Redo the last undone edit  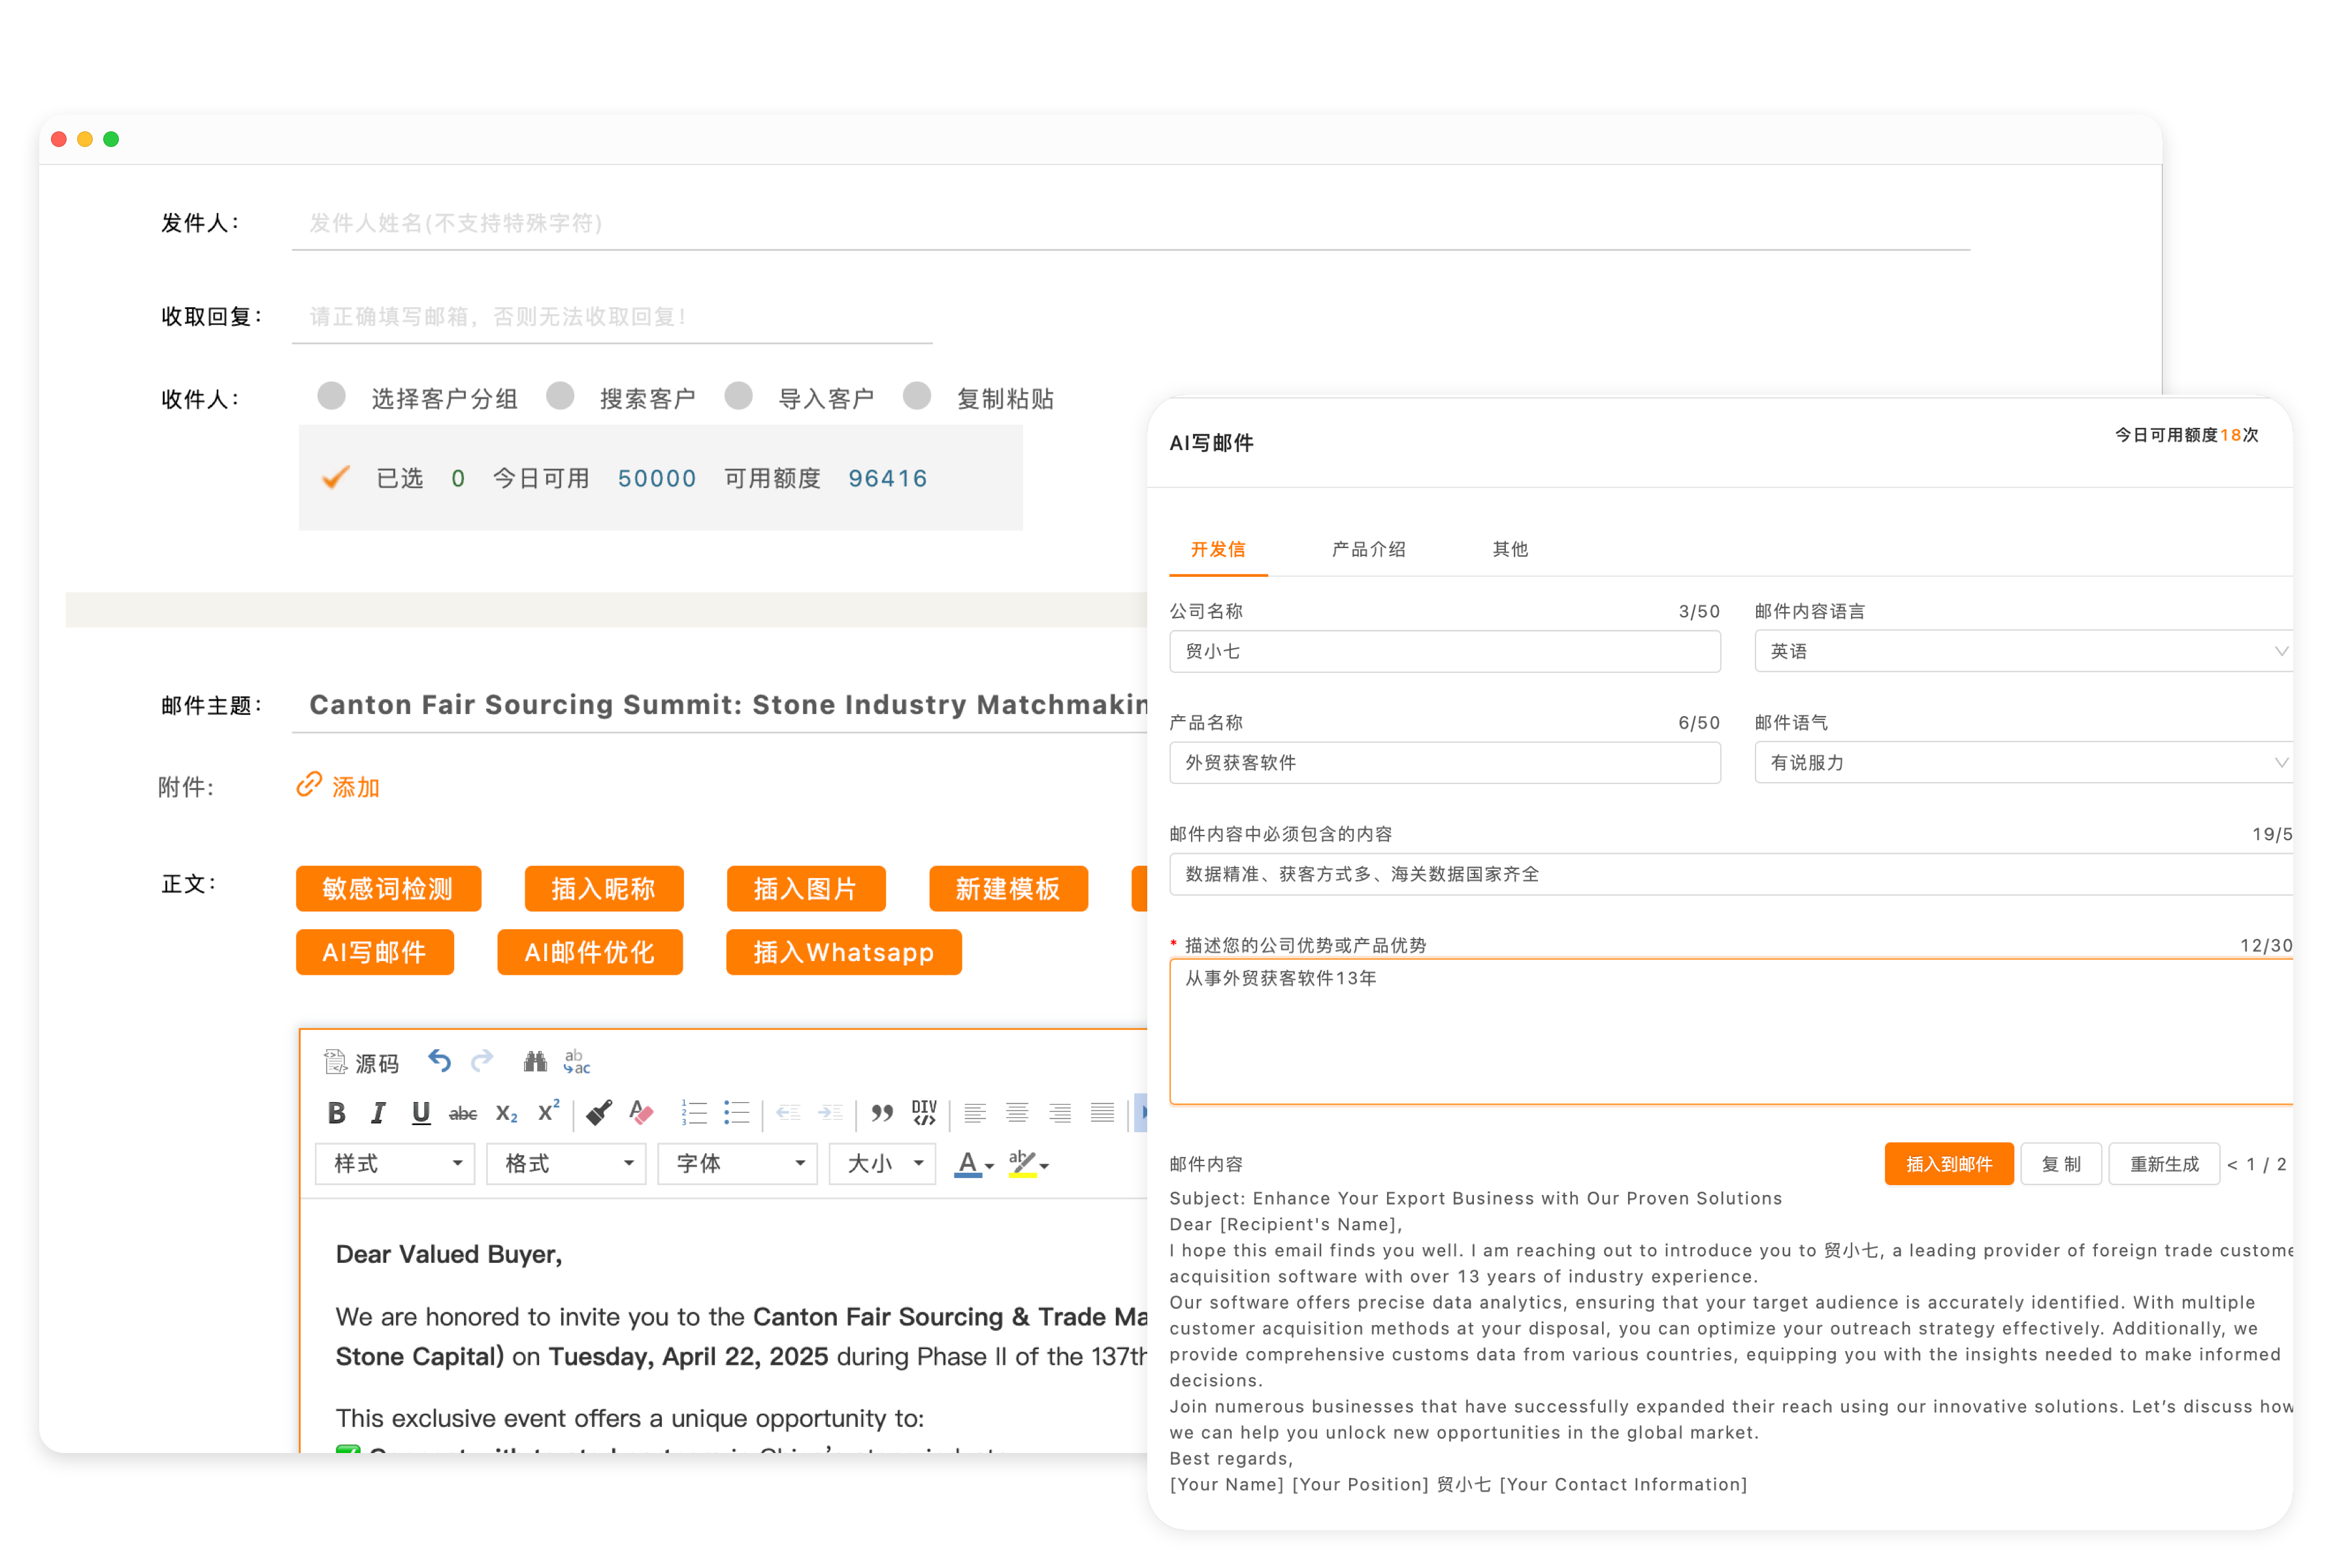tap(483, 1061)
